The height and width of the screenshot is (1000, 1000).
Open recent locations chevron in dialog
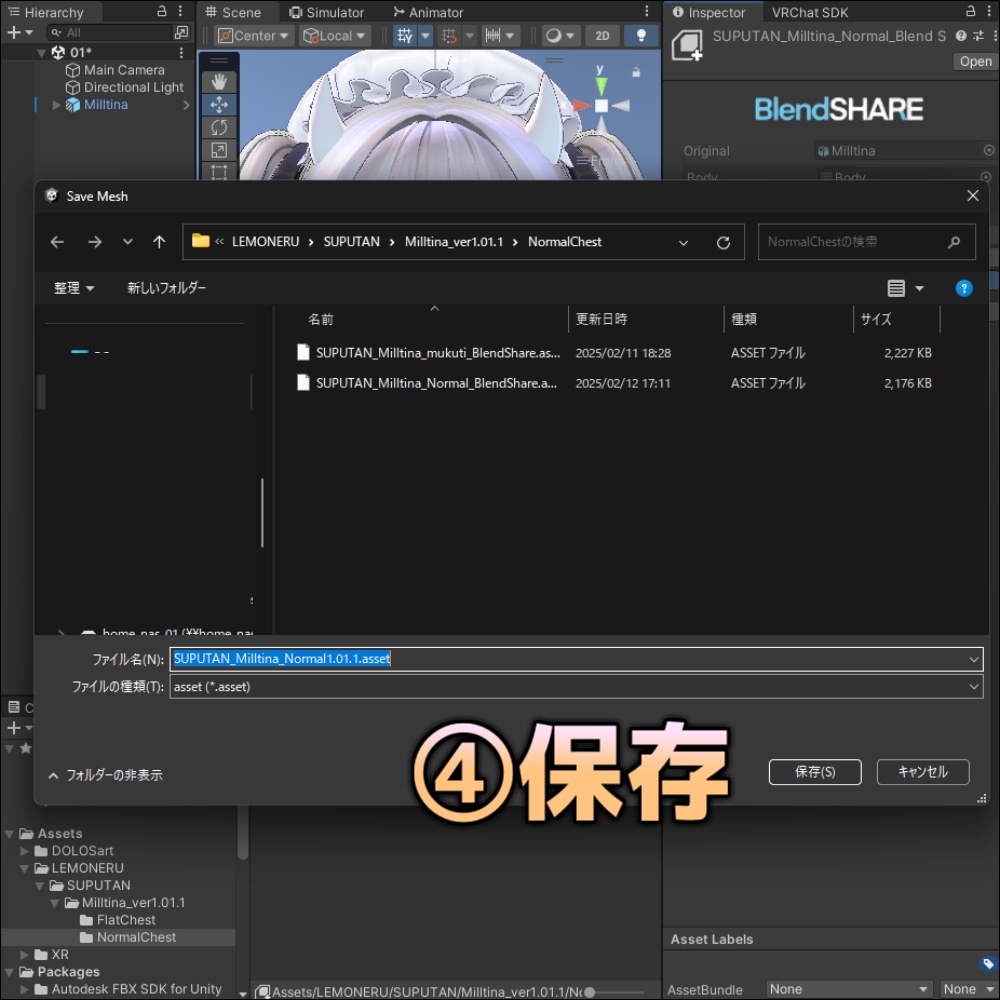click(128, 242)
